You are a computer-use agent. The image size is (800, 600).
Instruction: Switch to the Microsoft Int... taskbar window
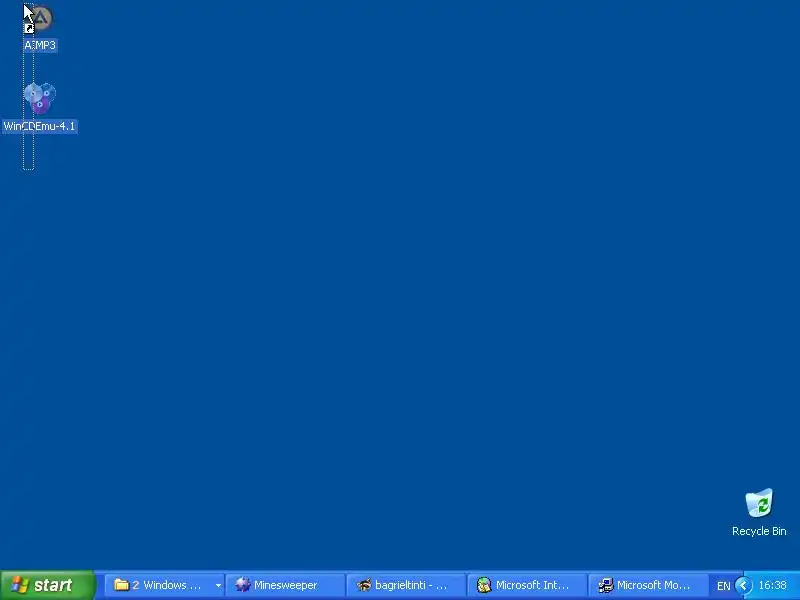click(x=527, y=585)
